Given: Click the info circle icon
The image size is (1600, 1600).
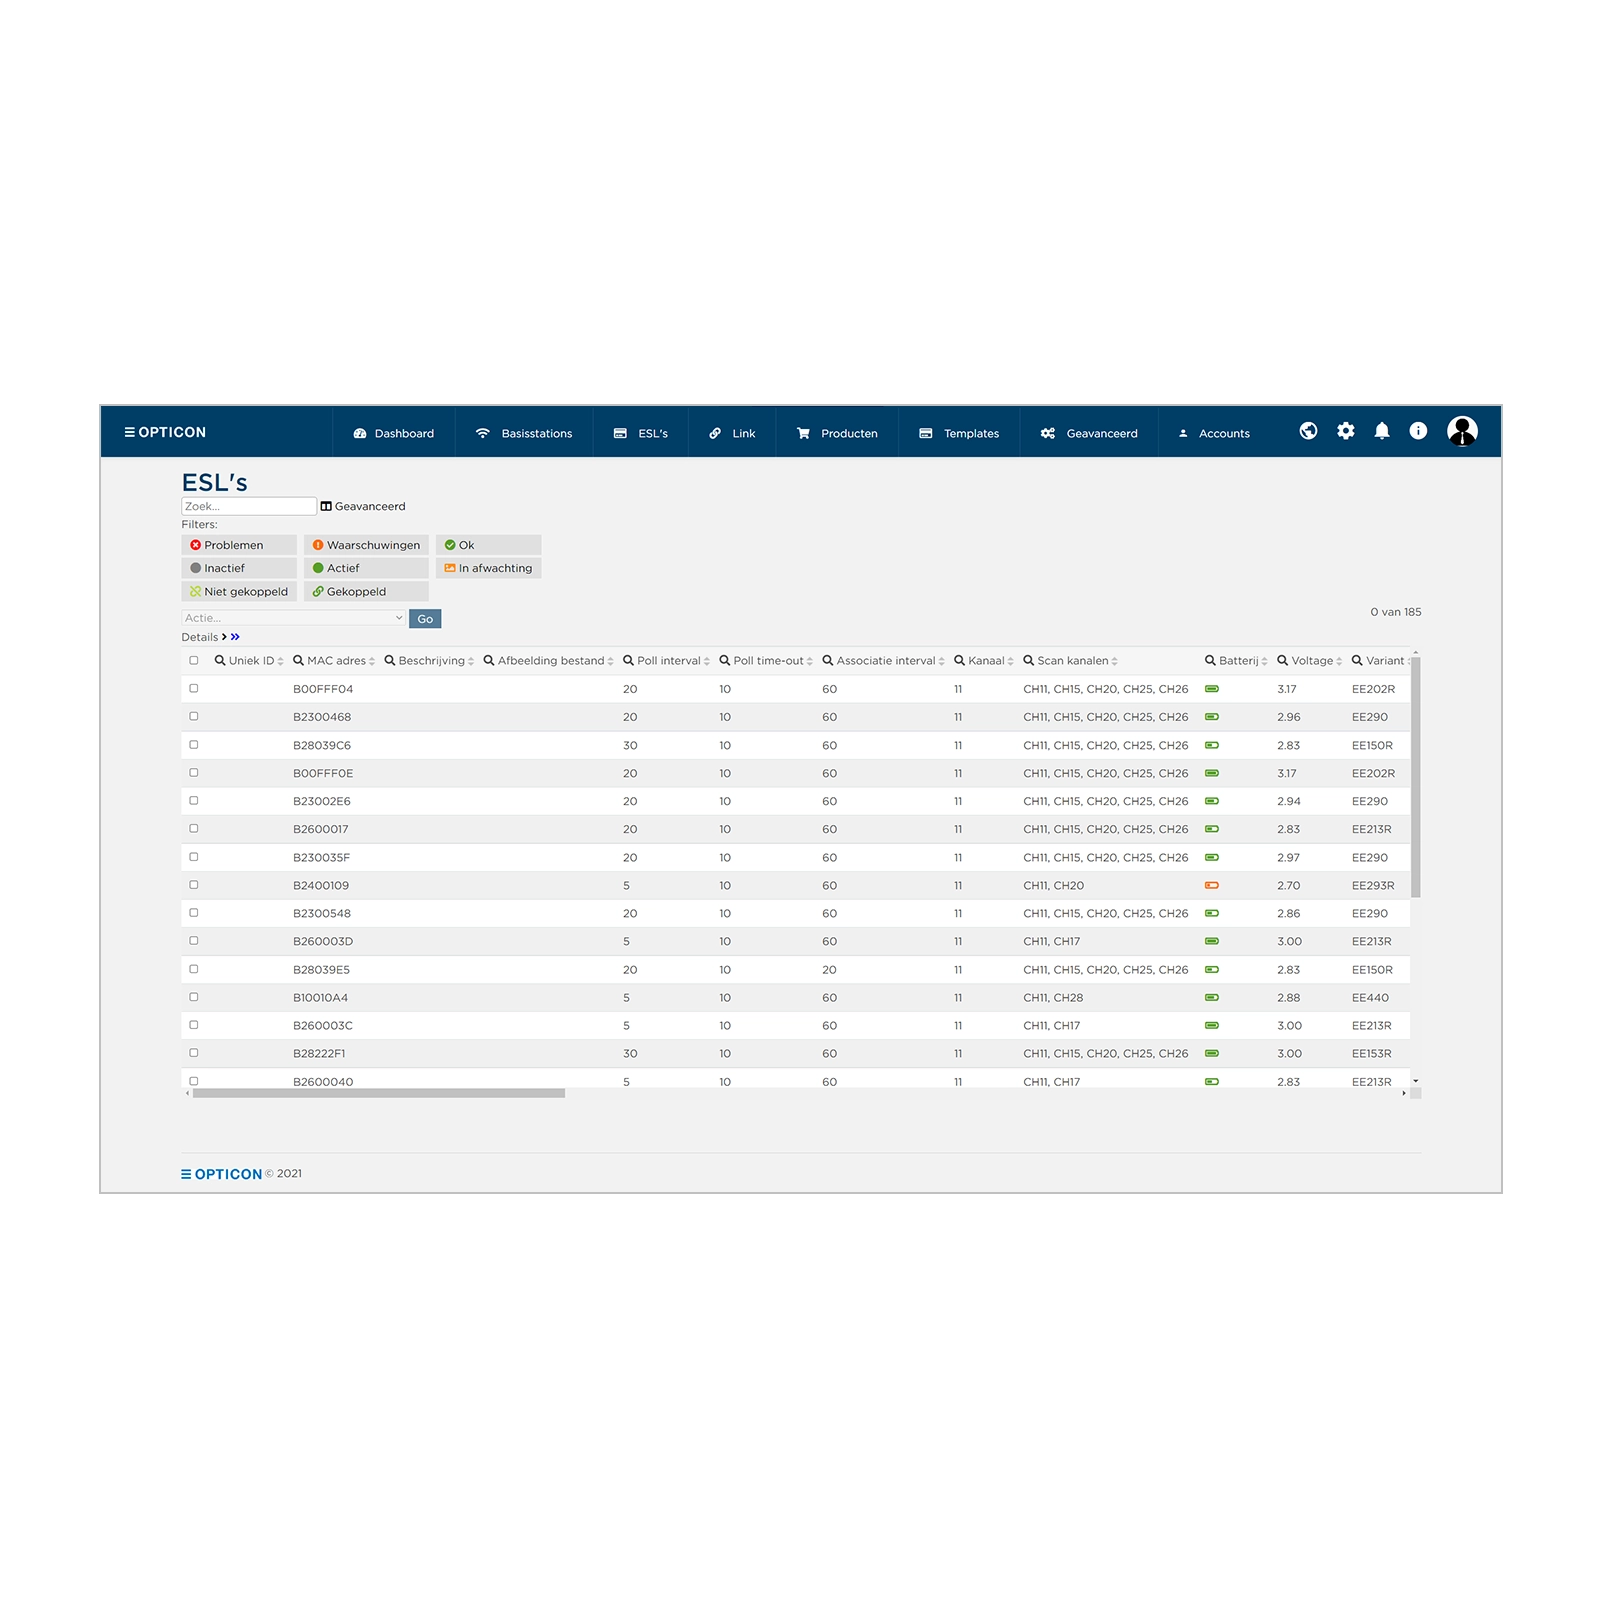Looking at the screenshot, I should [x=1418, y=431].
